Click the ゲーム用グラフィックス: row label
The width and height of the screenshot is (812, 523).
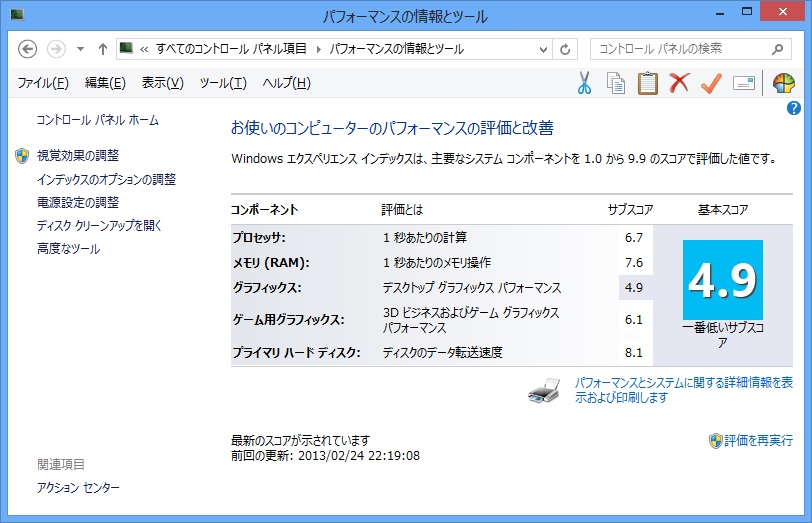click(288, 319)
